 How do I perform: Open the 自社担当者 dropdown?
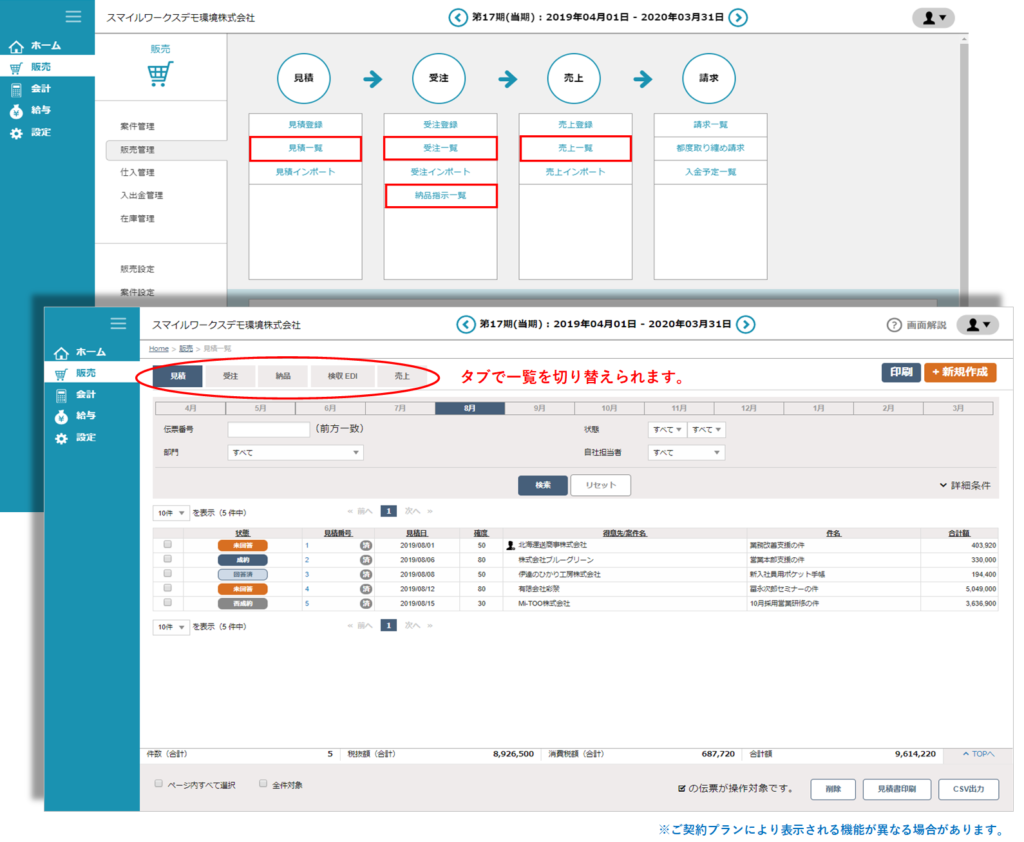click(687, 453)
